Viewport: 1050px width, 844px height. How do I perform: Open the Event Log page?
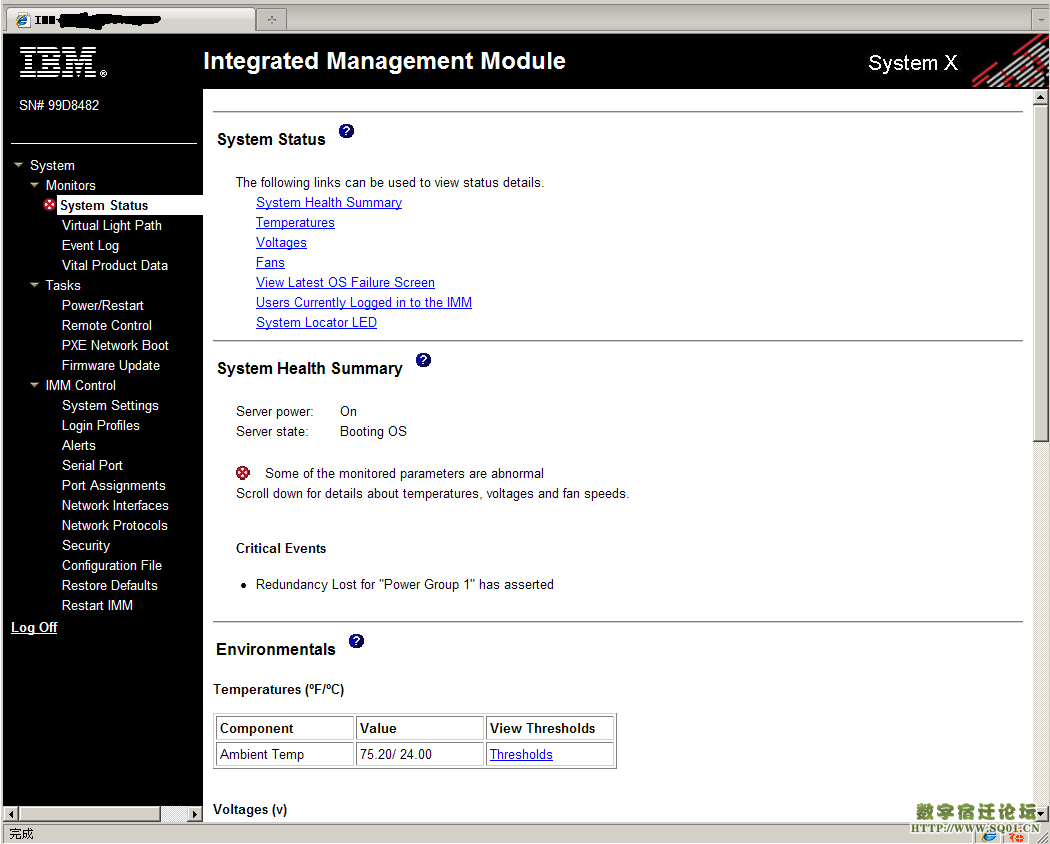click(90, 245)
